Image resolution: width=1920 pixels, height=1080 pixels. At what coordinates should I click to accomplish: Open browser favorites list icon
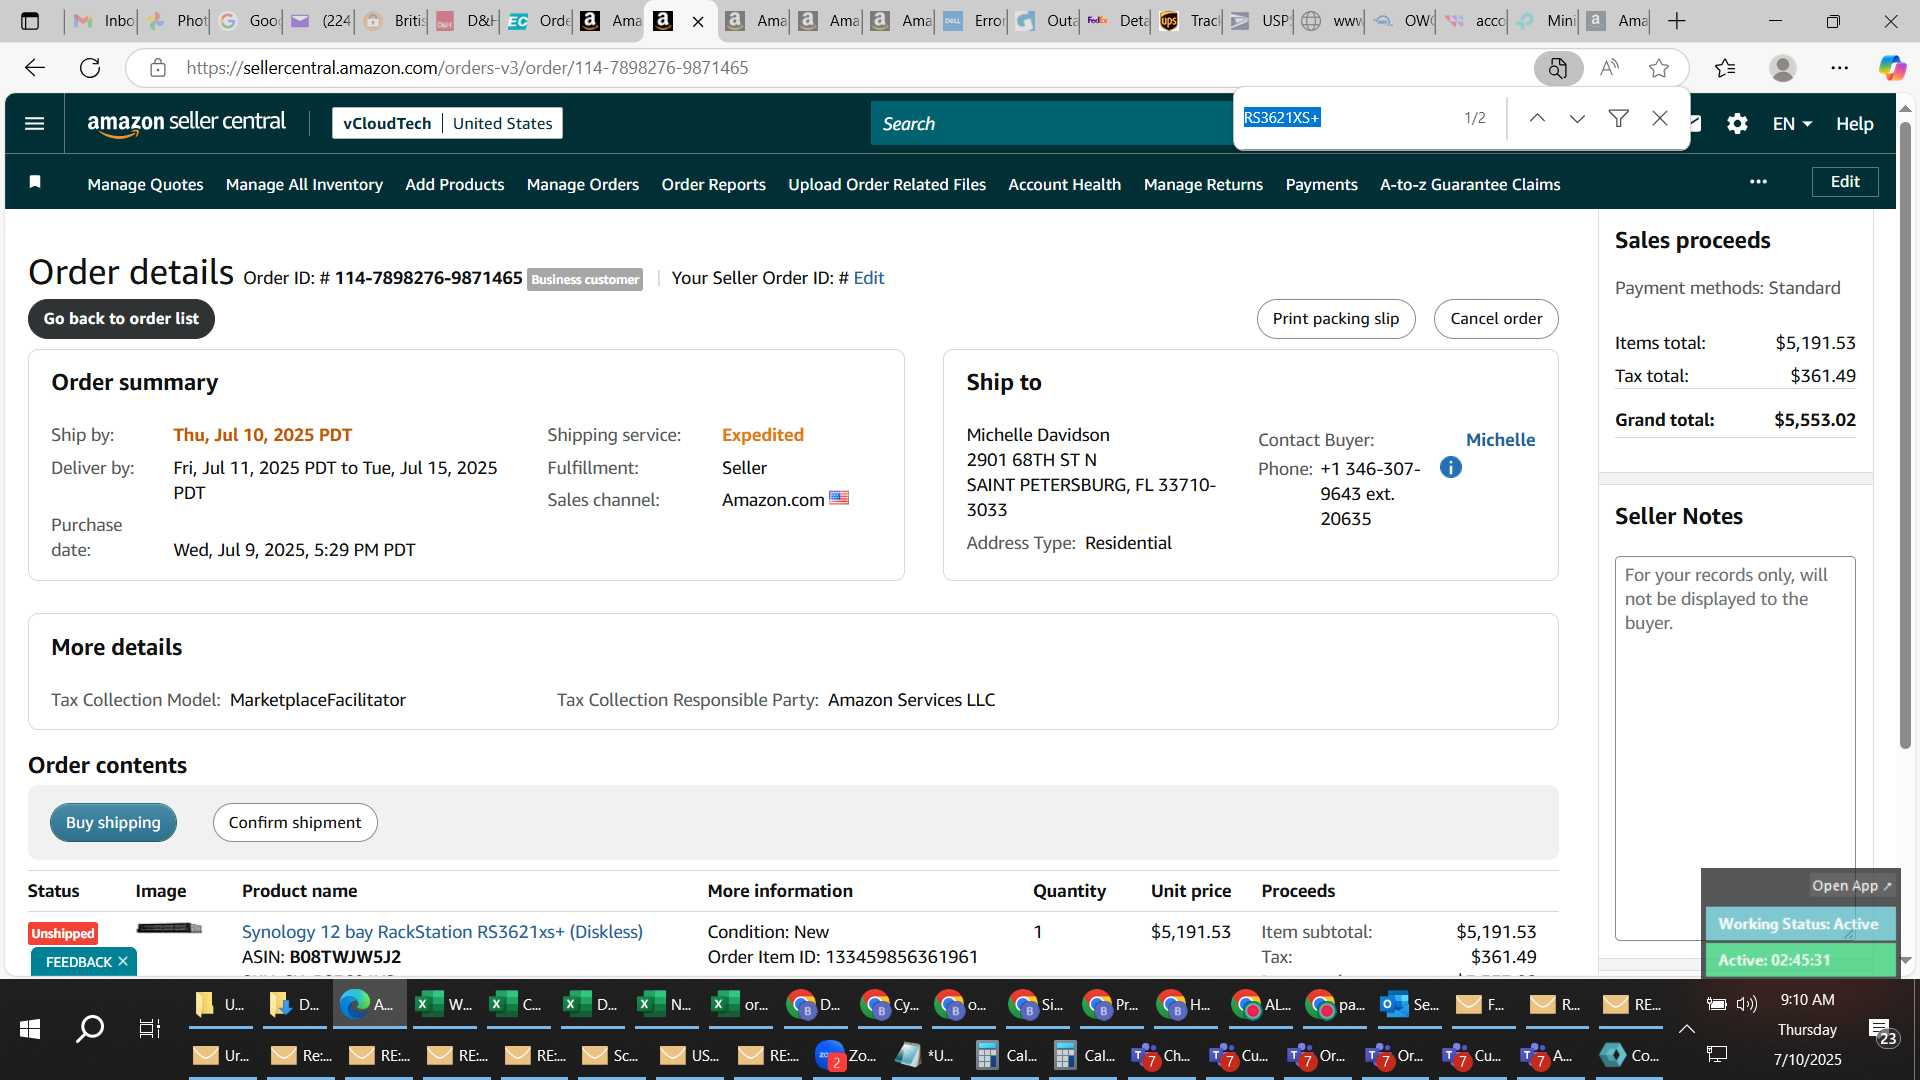[1725, 67]
